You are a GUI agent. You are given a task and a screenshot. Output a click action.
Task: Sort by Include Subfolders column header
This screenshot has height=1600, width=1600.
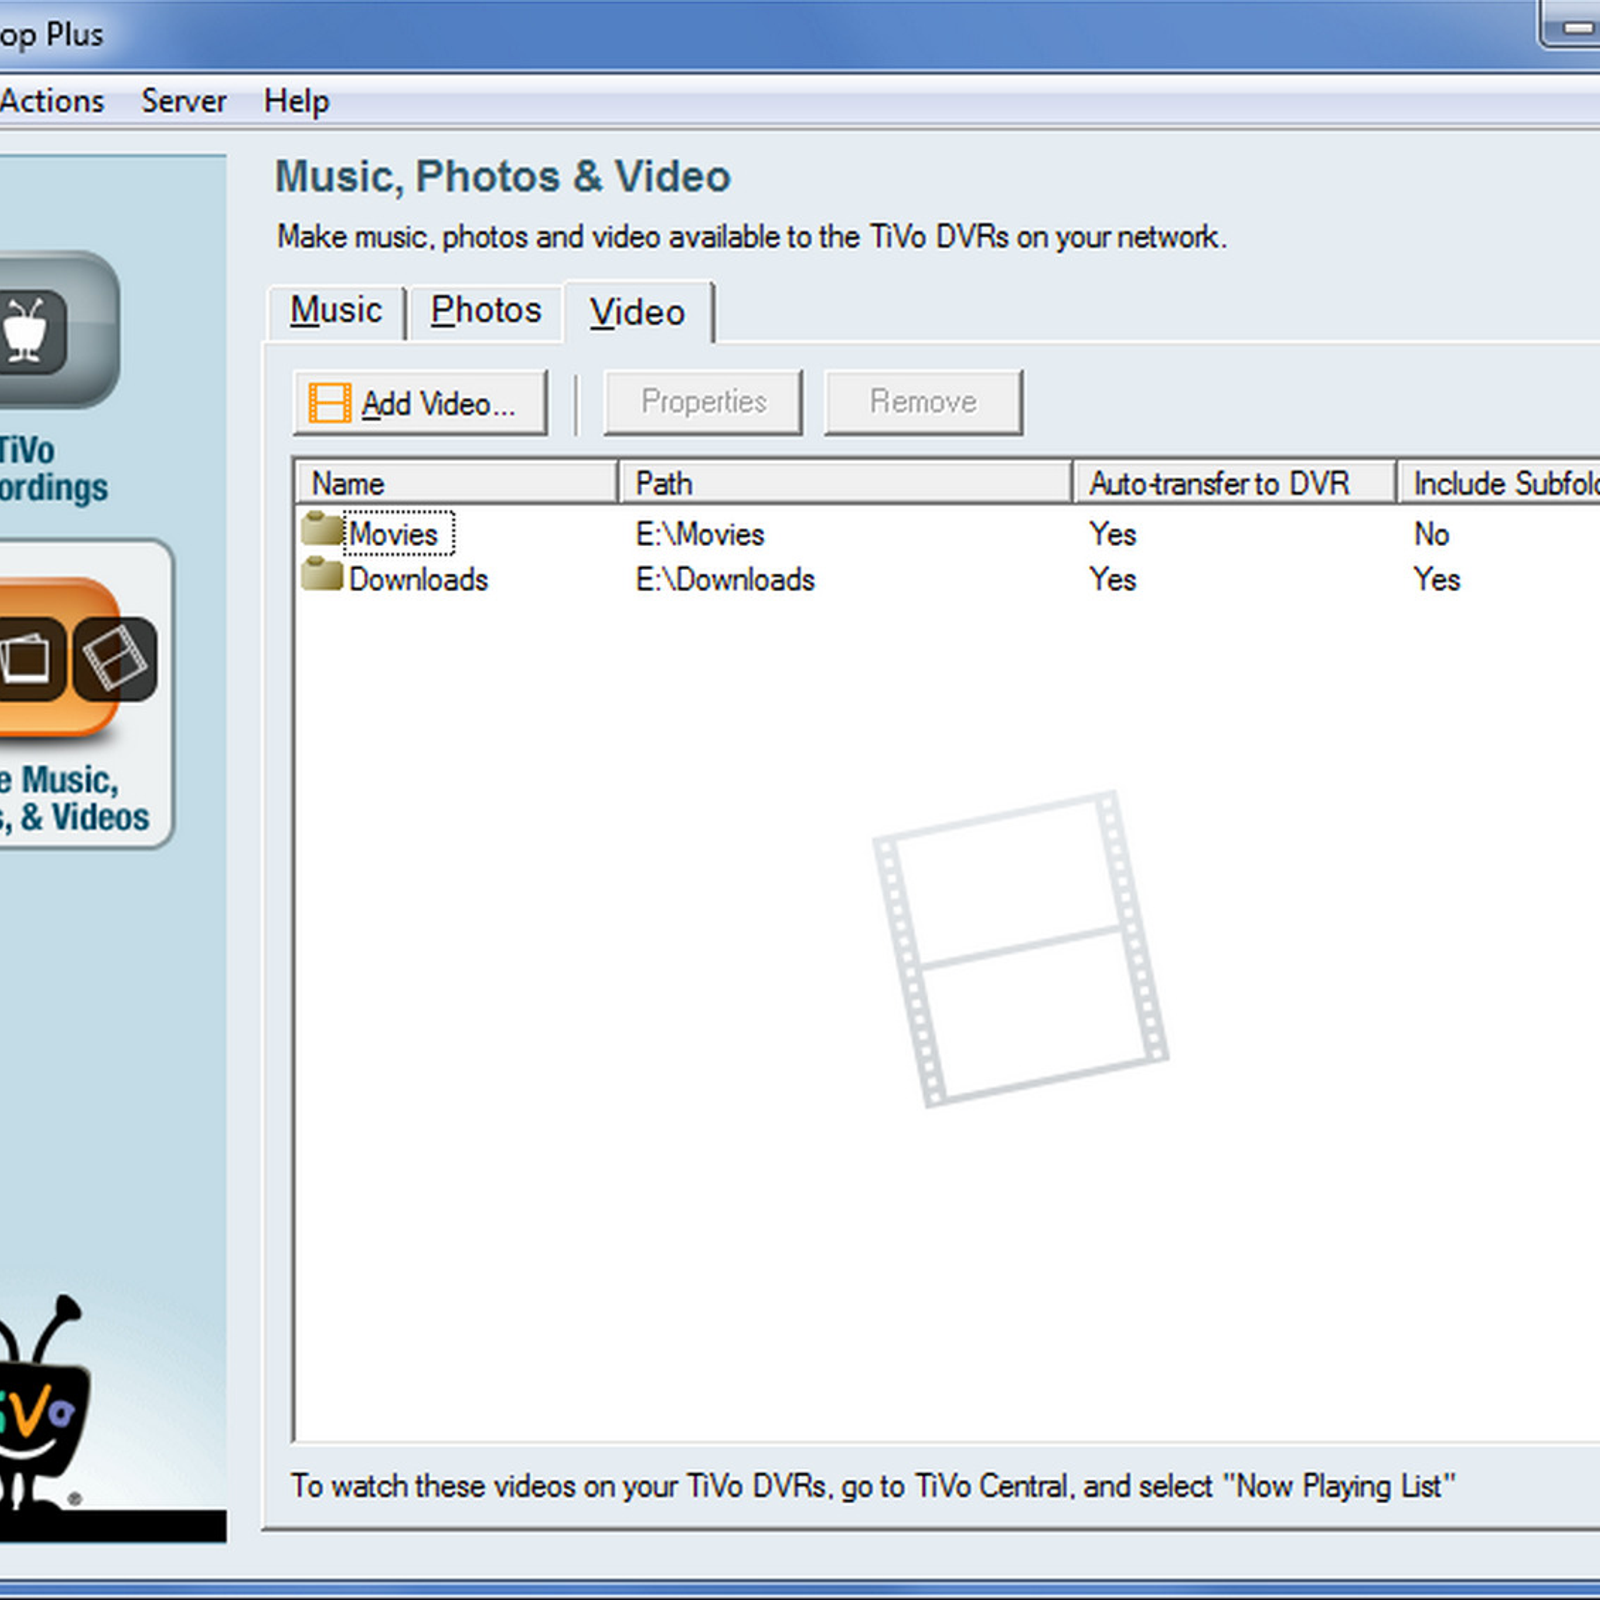1499,483
